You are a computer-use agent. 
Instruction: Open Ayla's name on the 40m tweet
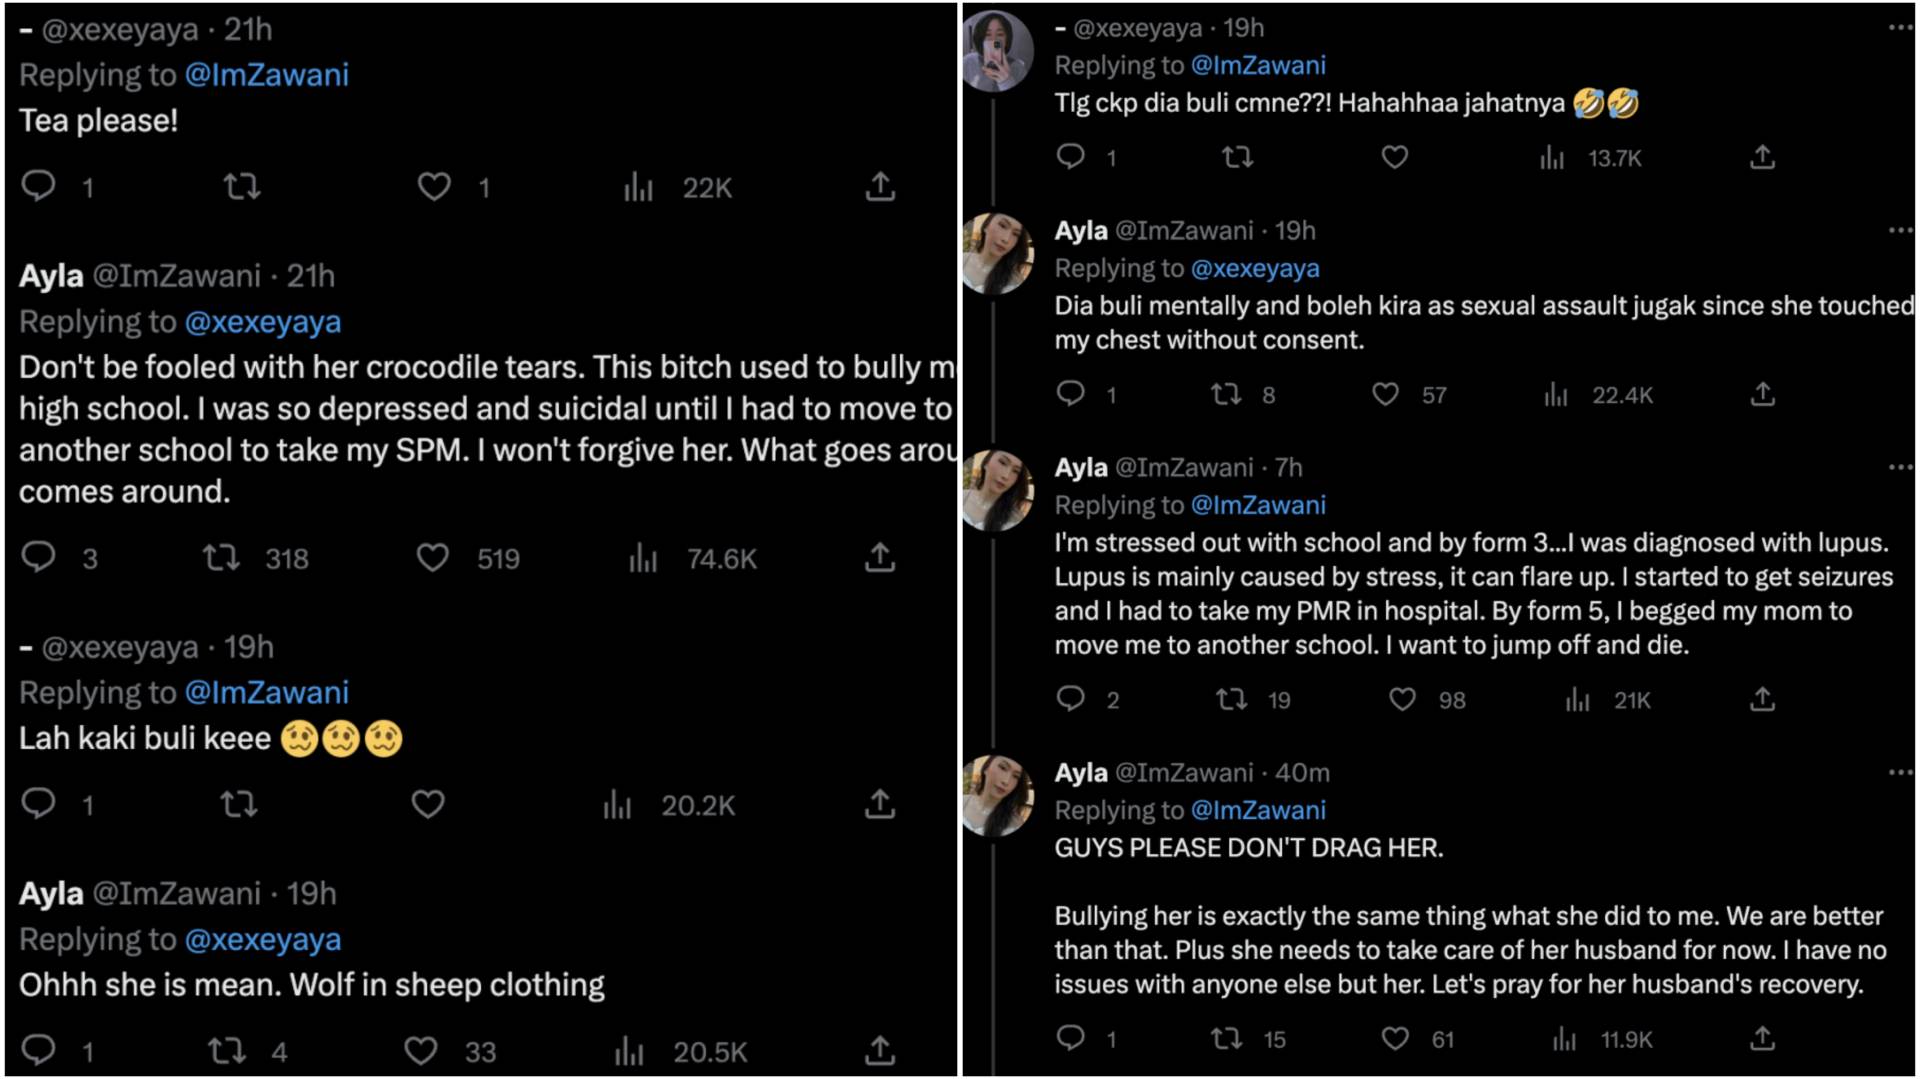(x=1081, y=773)
